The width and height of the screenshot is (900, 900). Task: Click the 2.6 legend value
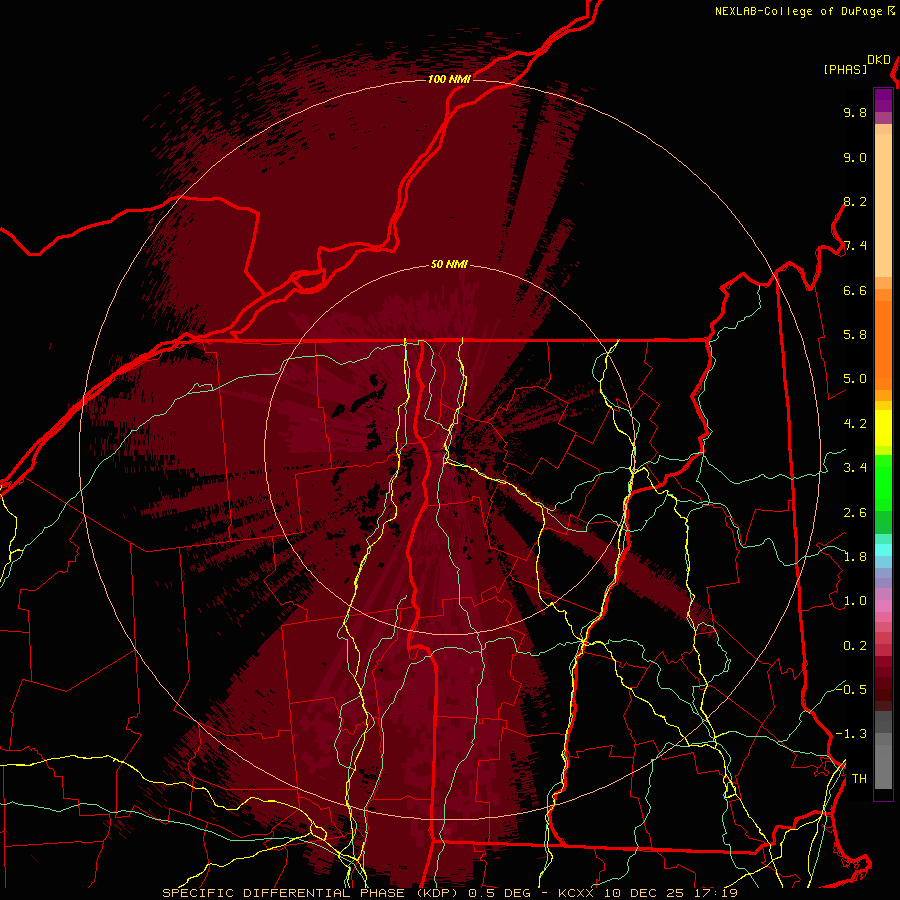click(855, 513)
